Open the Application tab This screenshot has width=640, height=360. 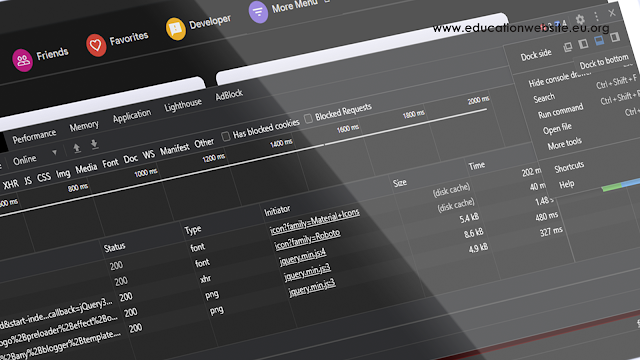tap(132, 116)
